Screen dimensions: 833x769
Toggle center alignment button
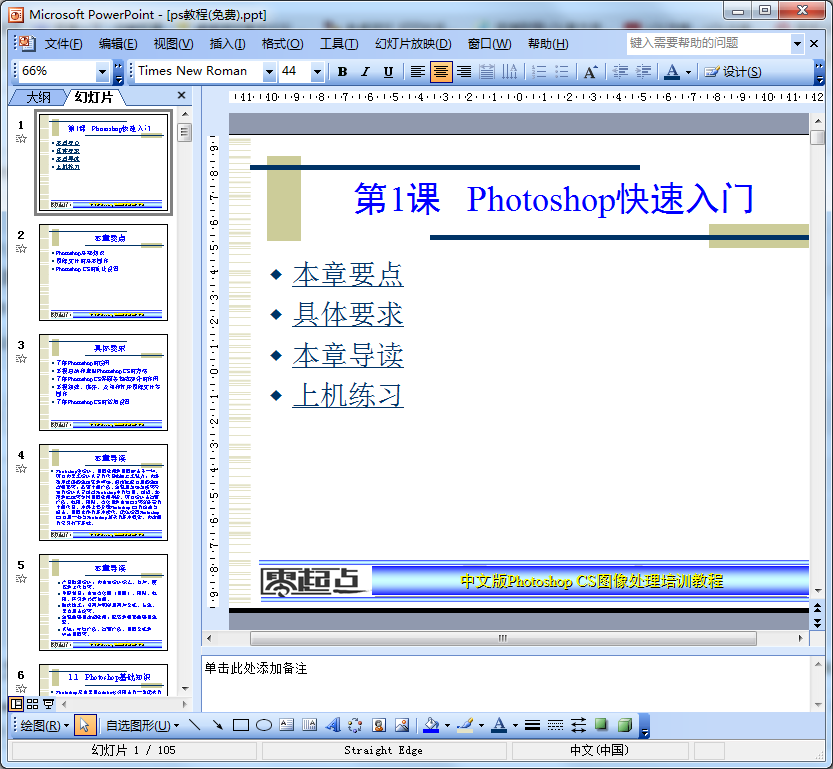441,72
